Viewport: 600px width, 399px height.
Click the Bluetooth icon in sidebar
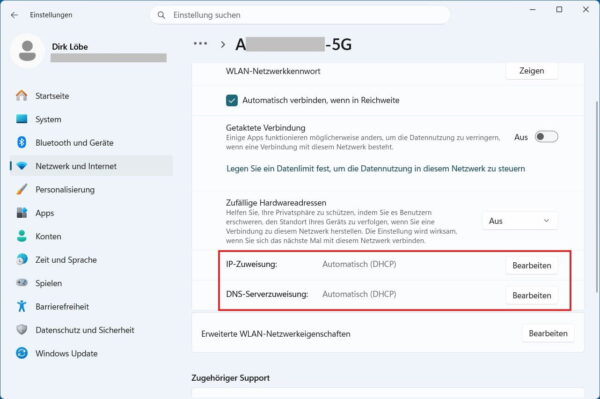[x=22, y=142]
